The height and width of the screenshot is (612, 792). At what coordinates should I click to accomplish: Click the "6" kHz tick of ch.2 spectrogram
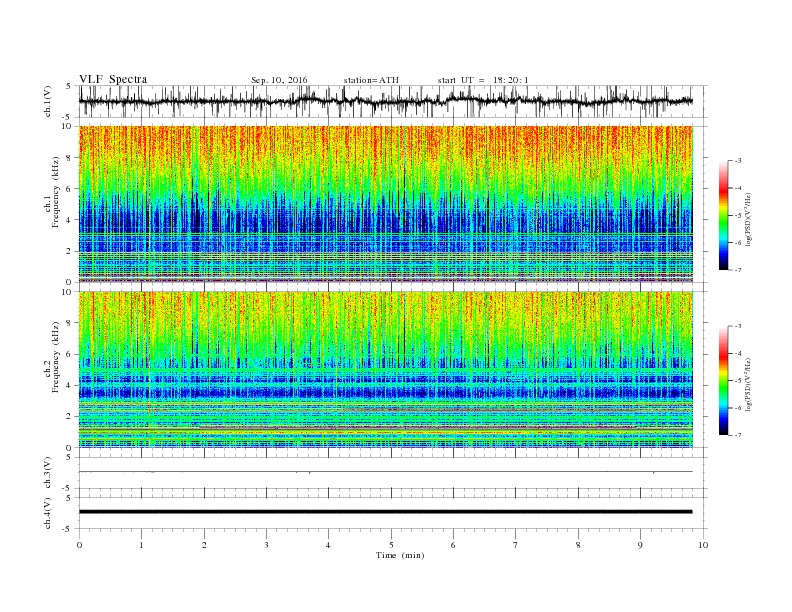pos(70,354)
